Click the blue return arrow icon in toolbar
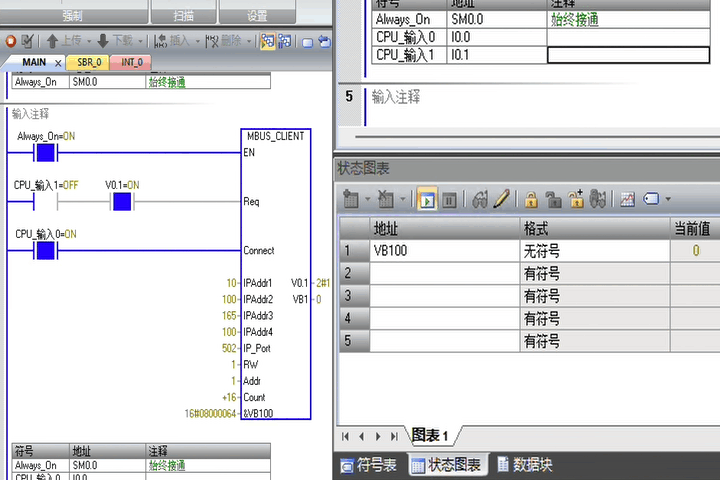Screen dimensions: 720x480 click(324, 42)
